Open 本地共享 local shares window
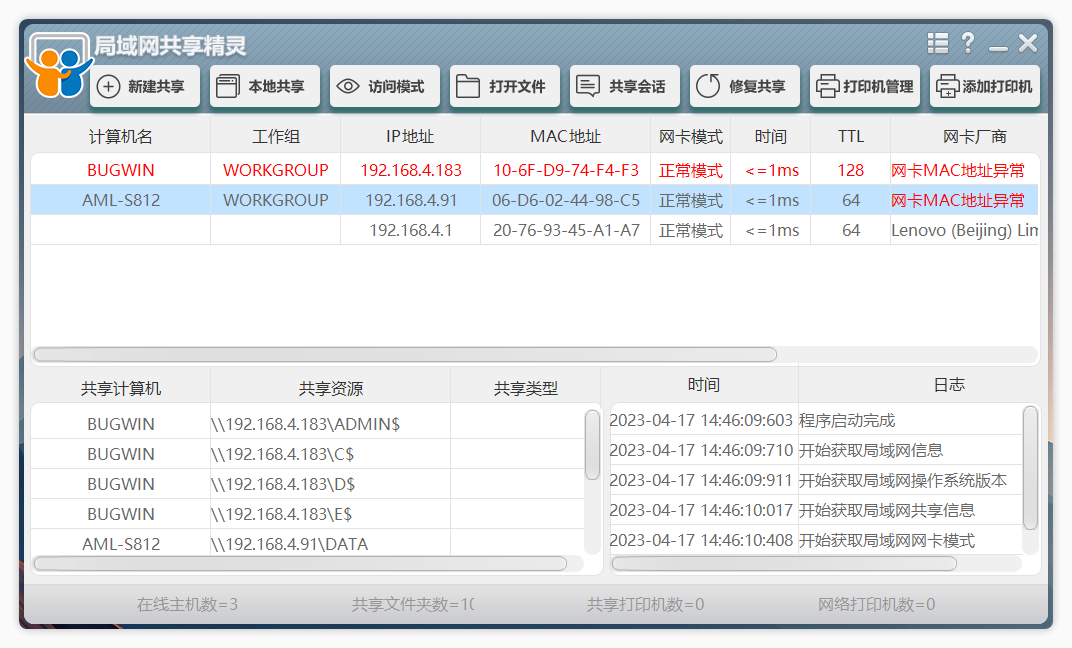Viewport: 1072px width, 648px height. (265, 86)
